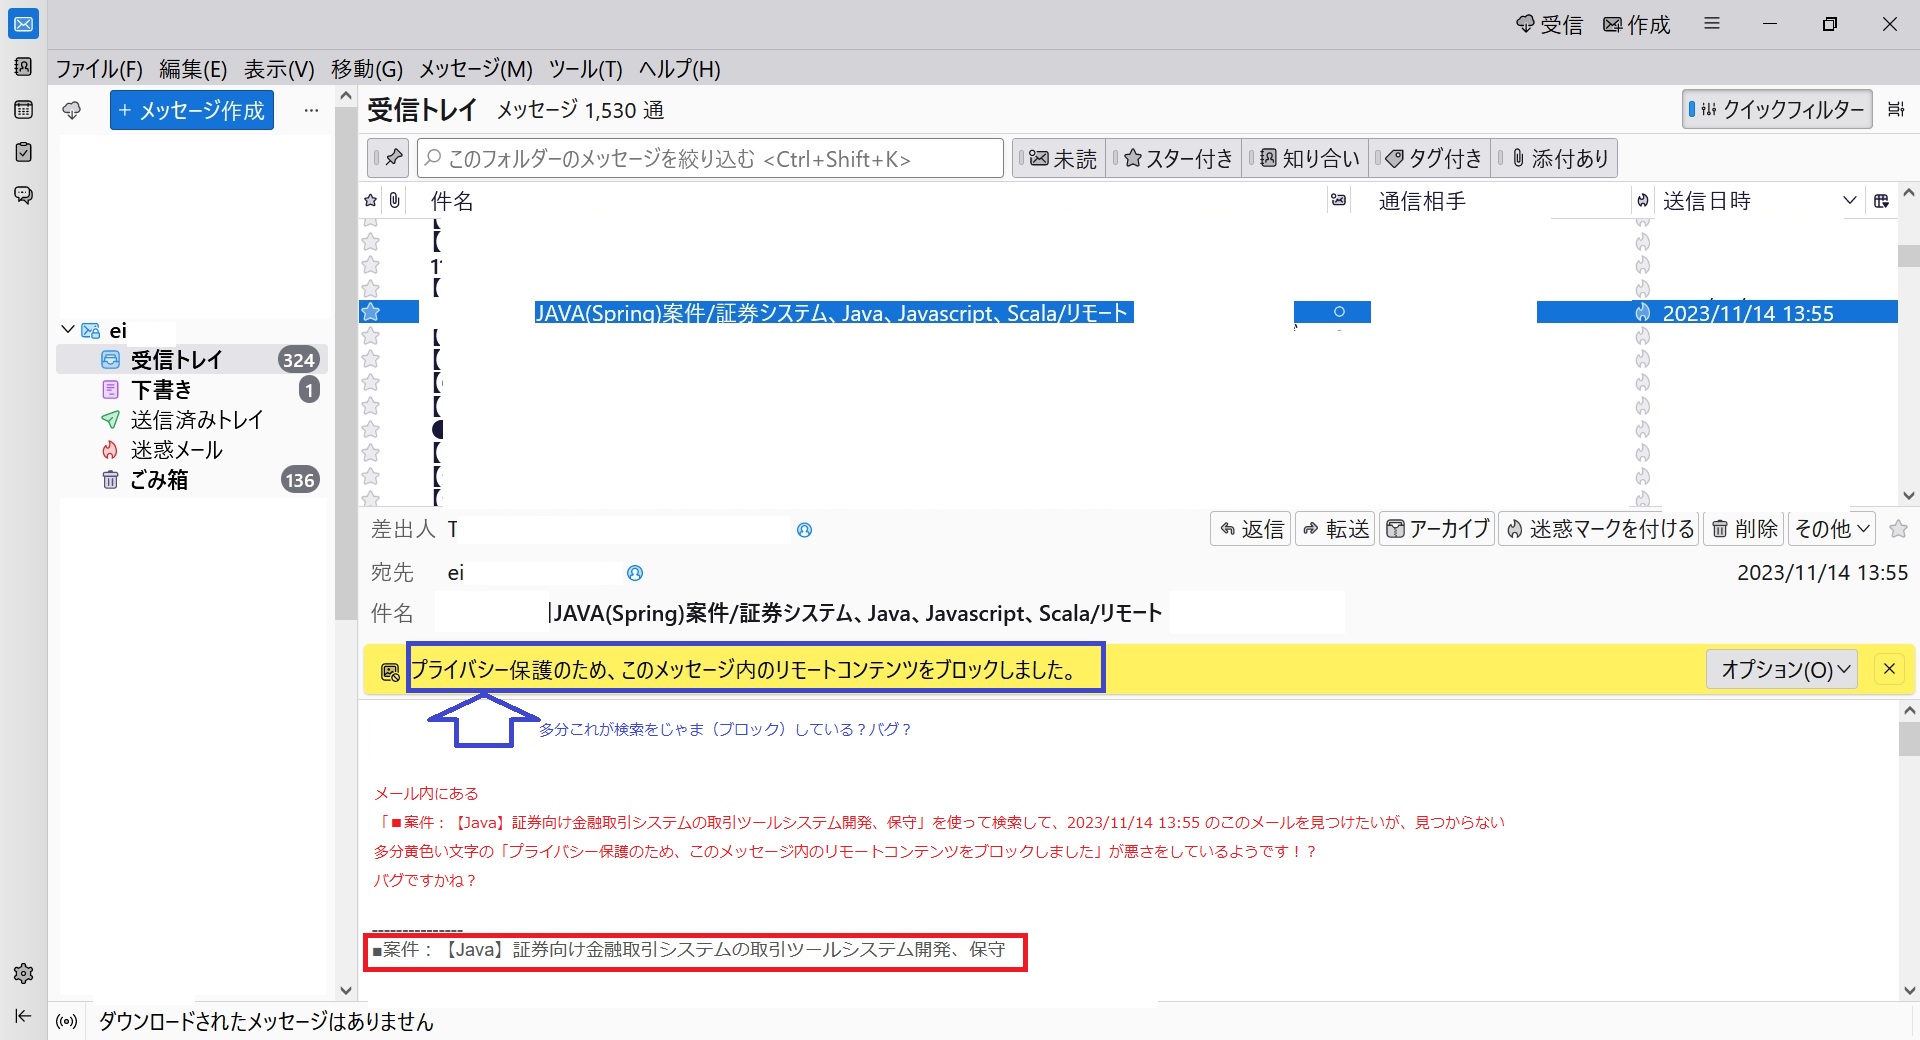The width and height of the screenshot is (1920, 1040).
Task: Open the メッセージ(M) menu
Action: (475, 69)
